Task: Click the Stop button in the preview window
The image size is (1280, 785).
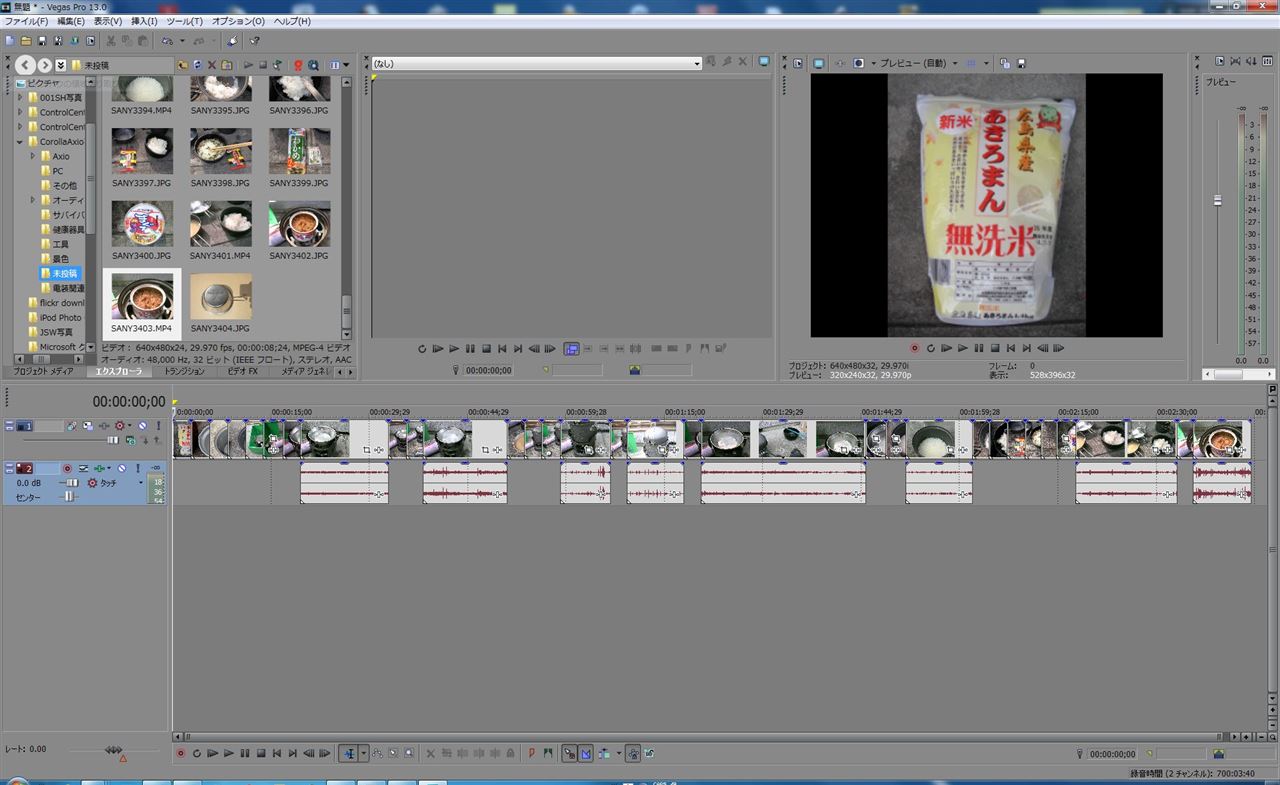Action: tap(994, 348)
